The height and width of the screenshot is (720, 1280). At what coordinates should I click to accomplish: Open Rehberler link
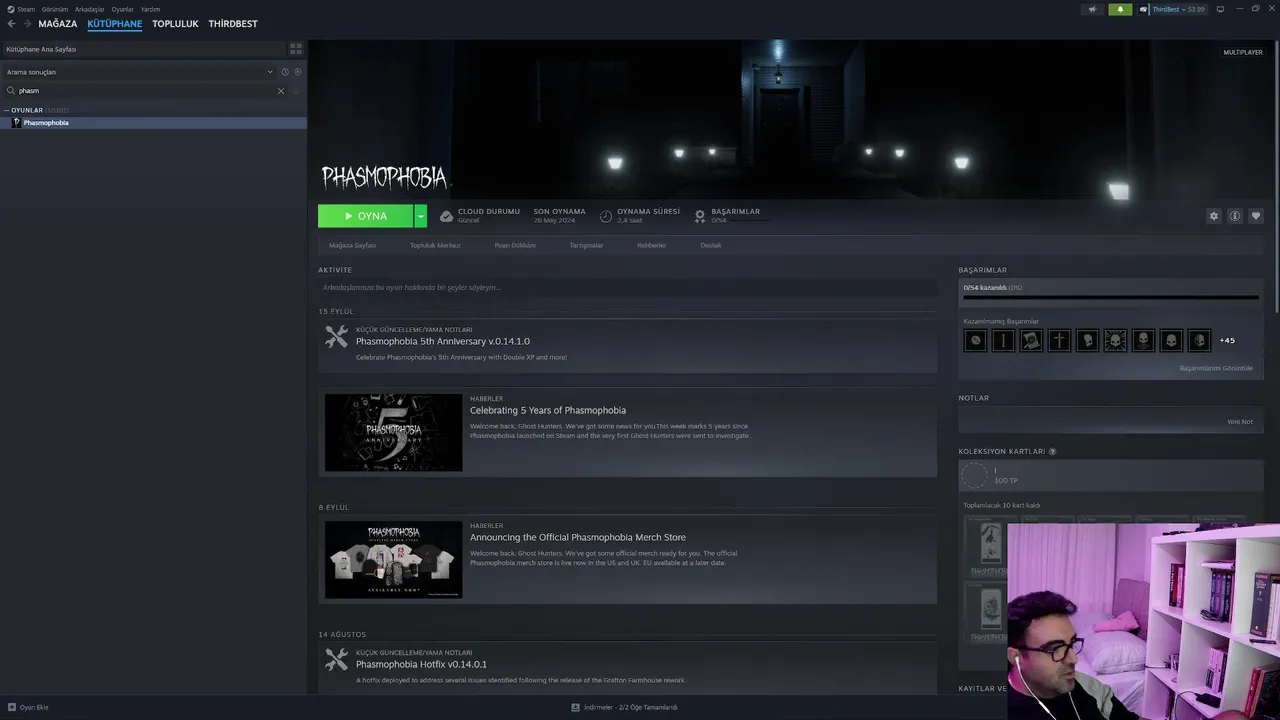651,245
